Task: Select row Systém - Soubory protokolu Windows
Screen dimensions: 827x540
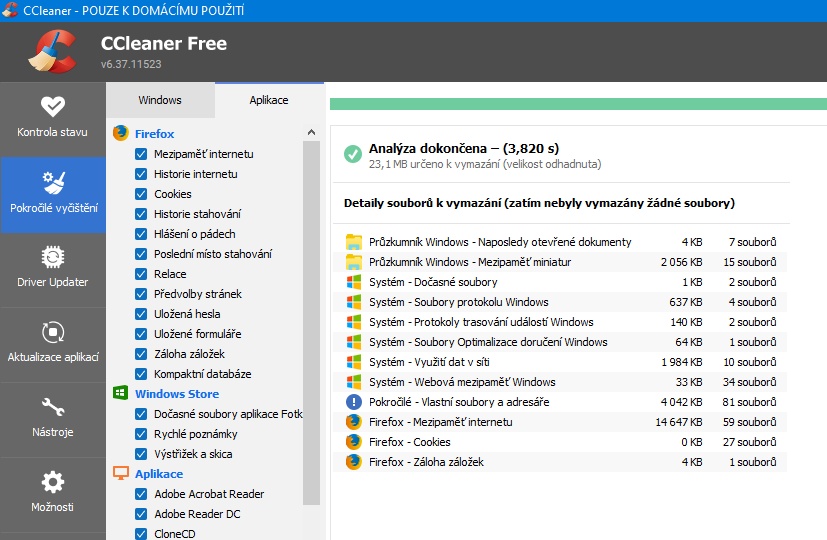Action: point(560,302)
